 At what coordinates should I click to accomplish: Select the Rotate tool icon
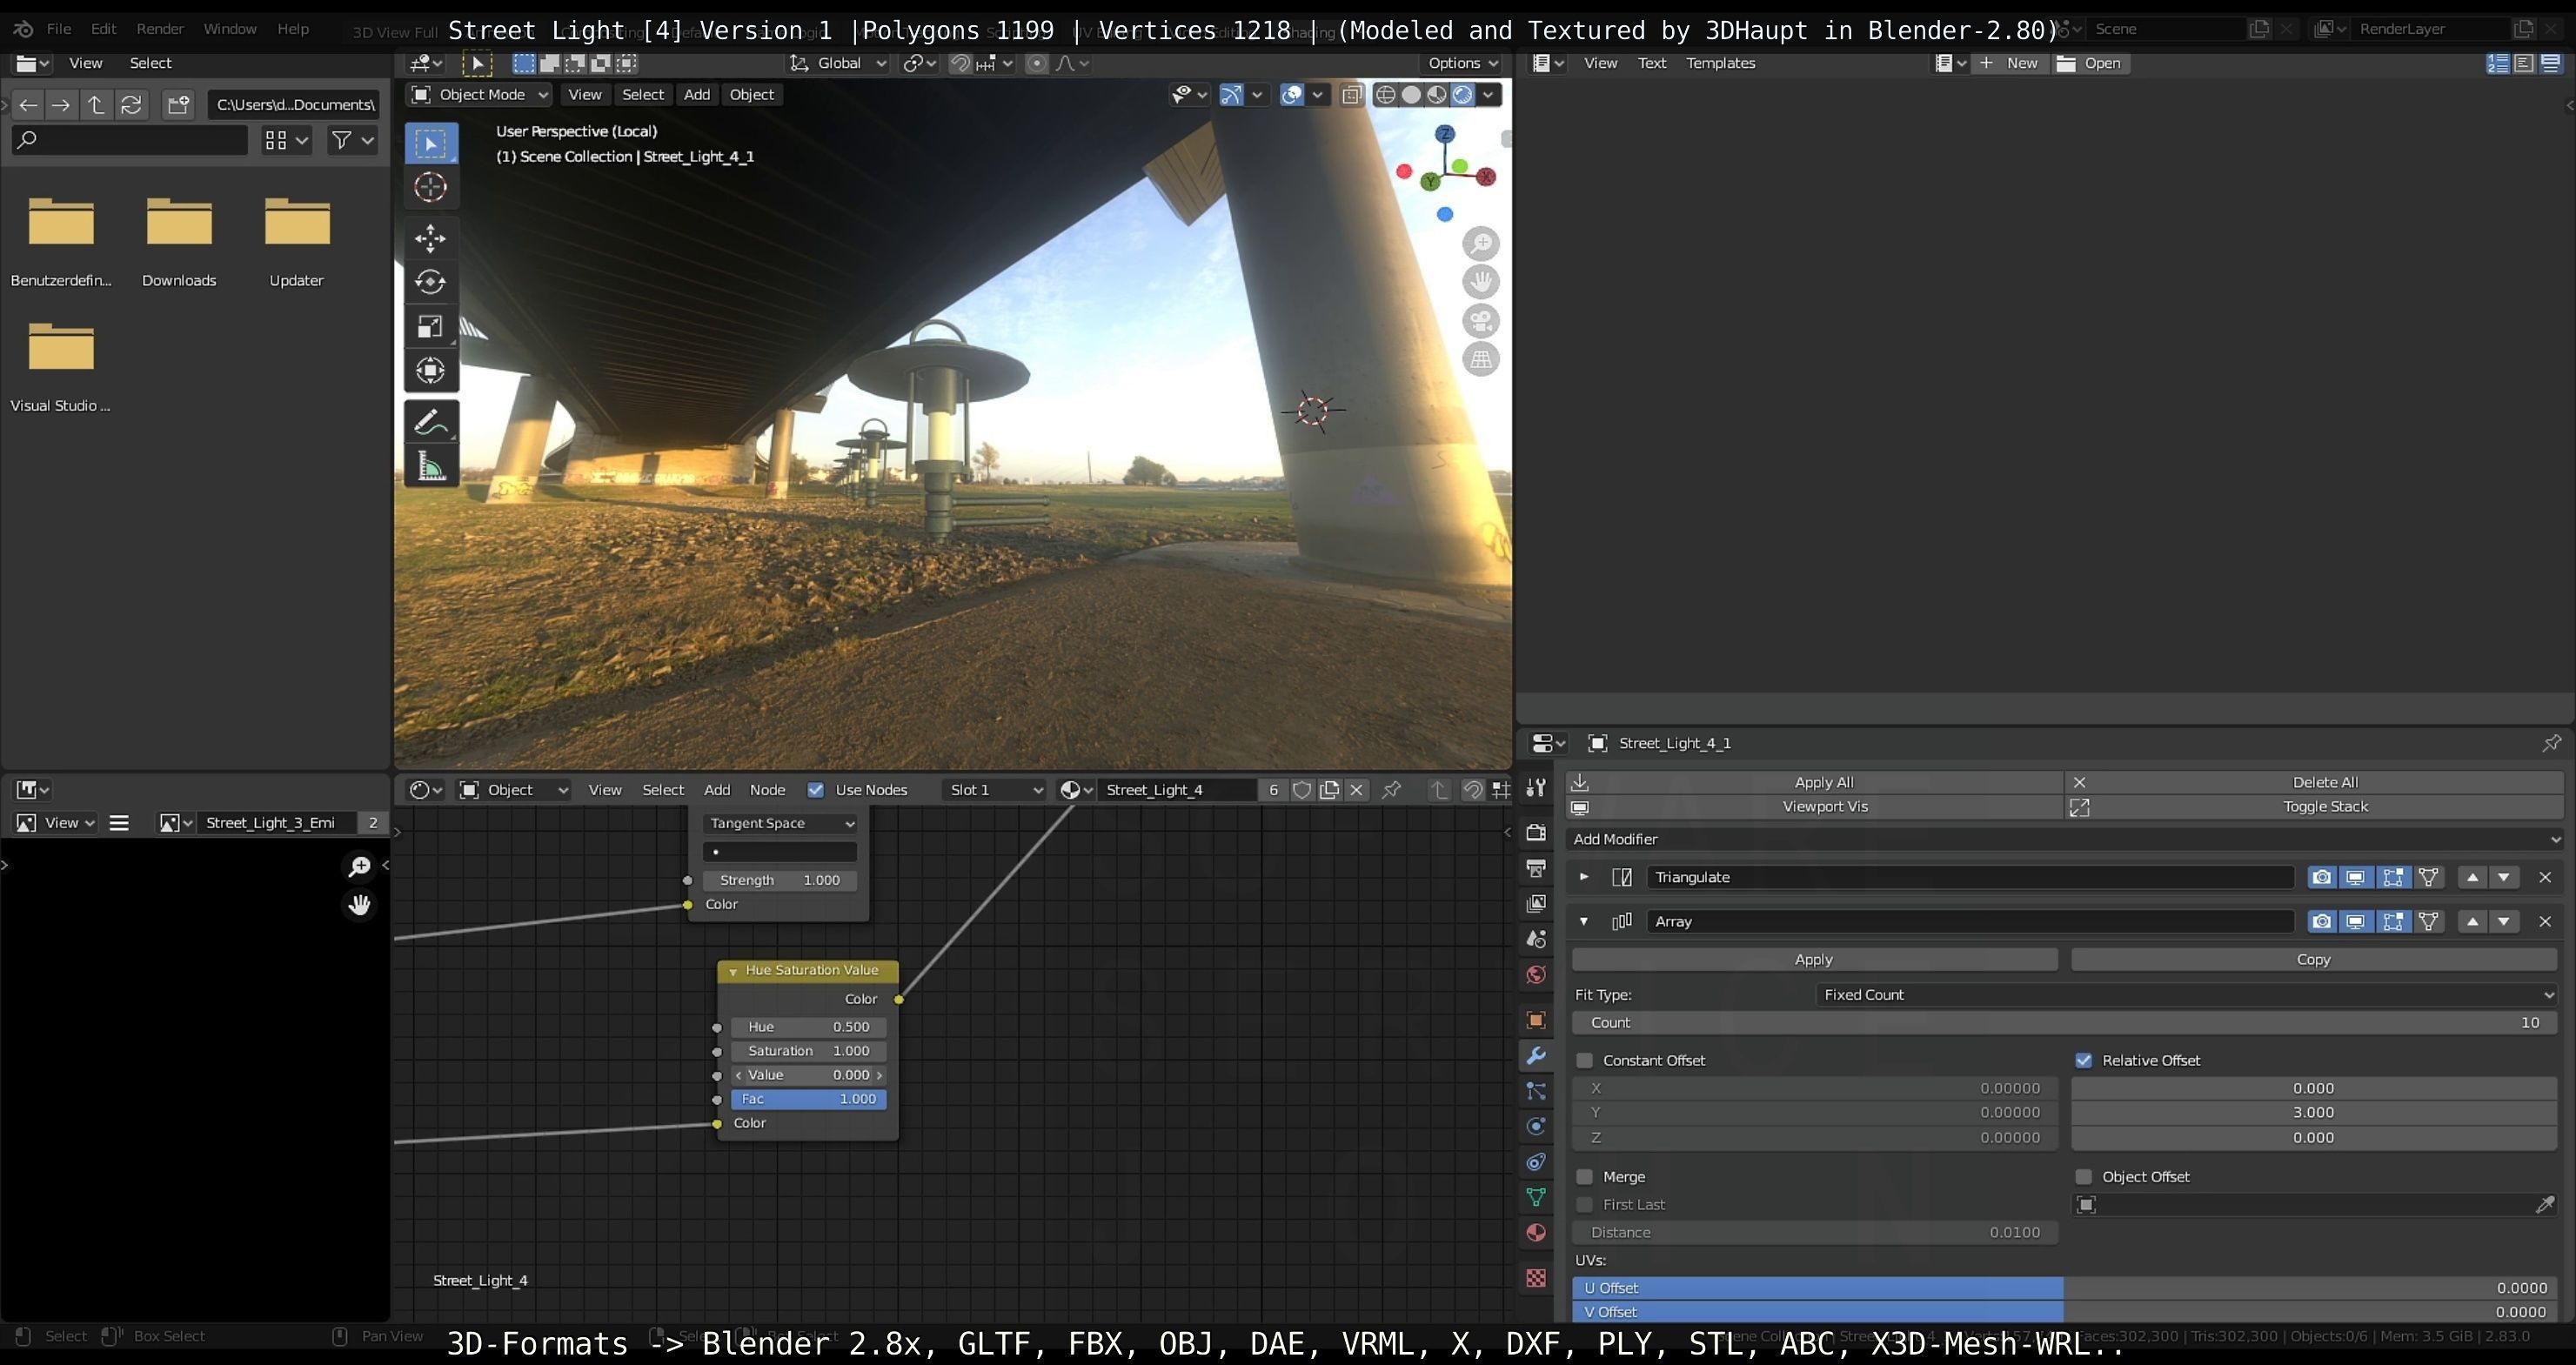pos(430,282)
